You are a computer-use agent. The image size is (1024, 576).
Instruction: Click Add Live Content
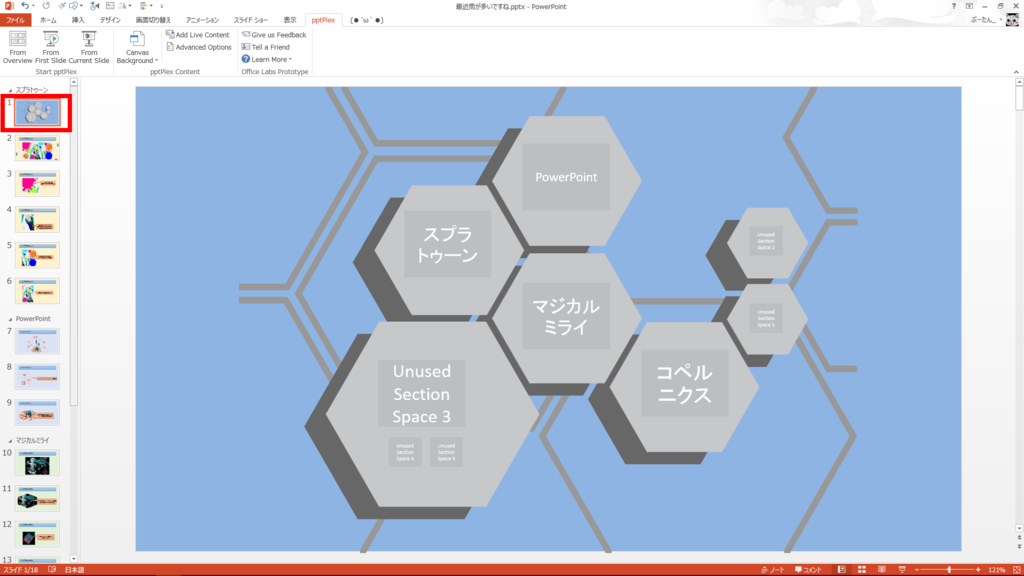[198, 35]
